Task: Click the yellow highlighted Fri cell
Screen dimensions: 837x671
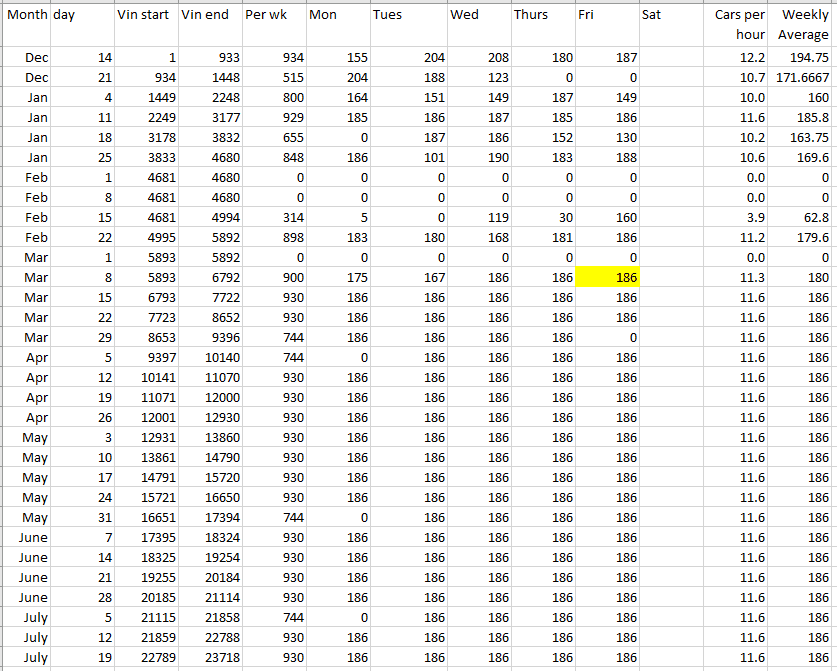Action: click(607, 278)
